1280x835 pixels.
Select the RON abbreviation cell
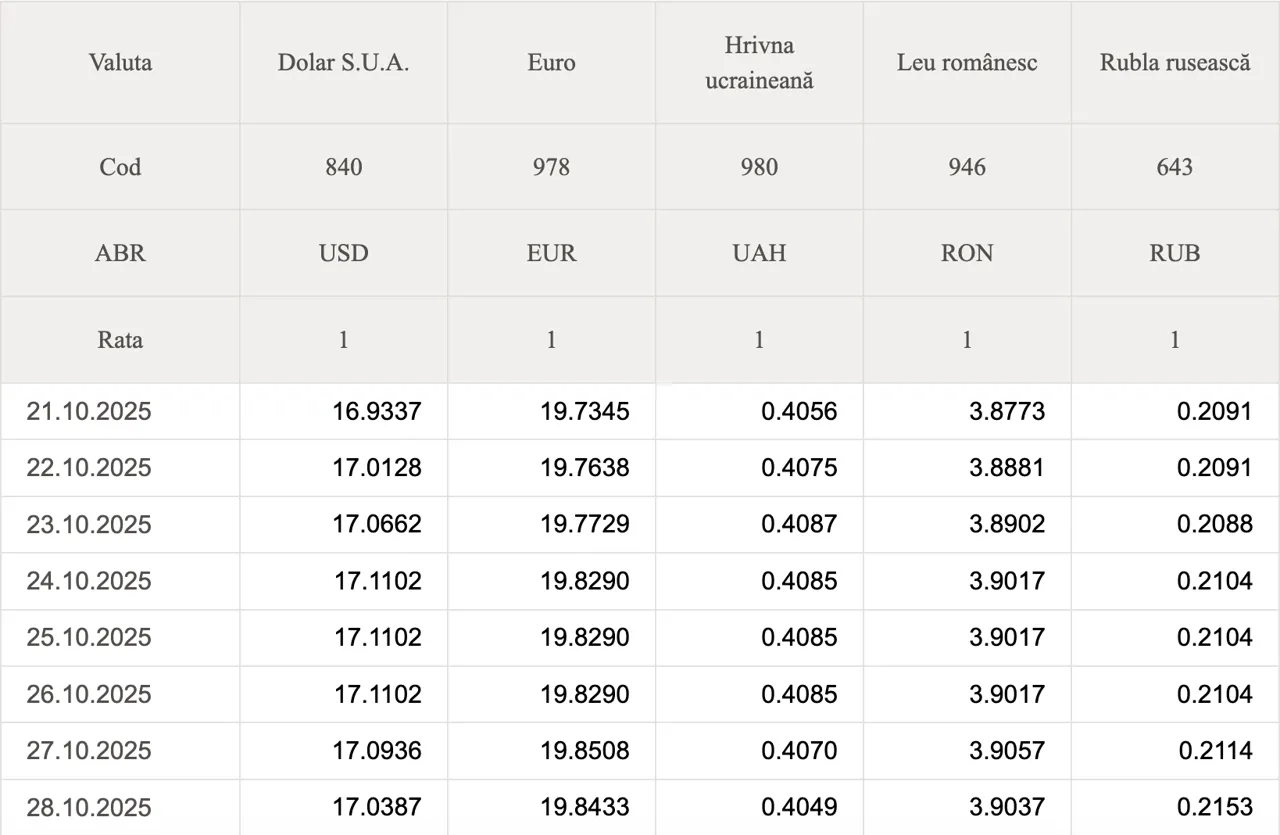tap(967, 253)
